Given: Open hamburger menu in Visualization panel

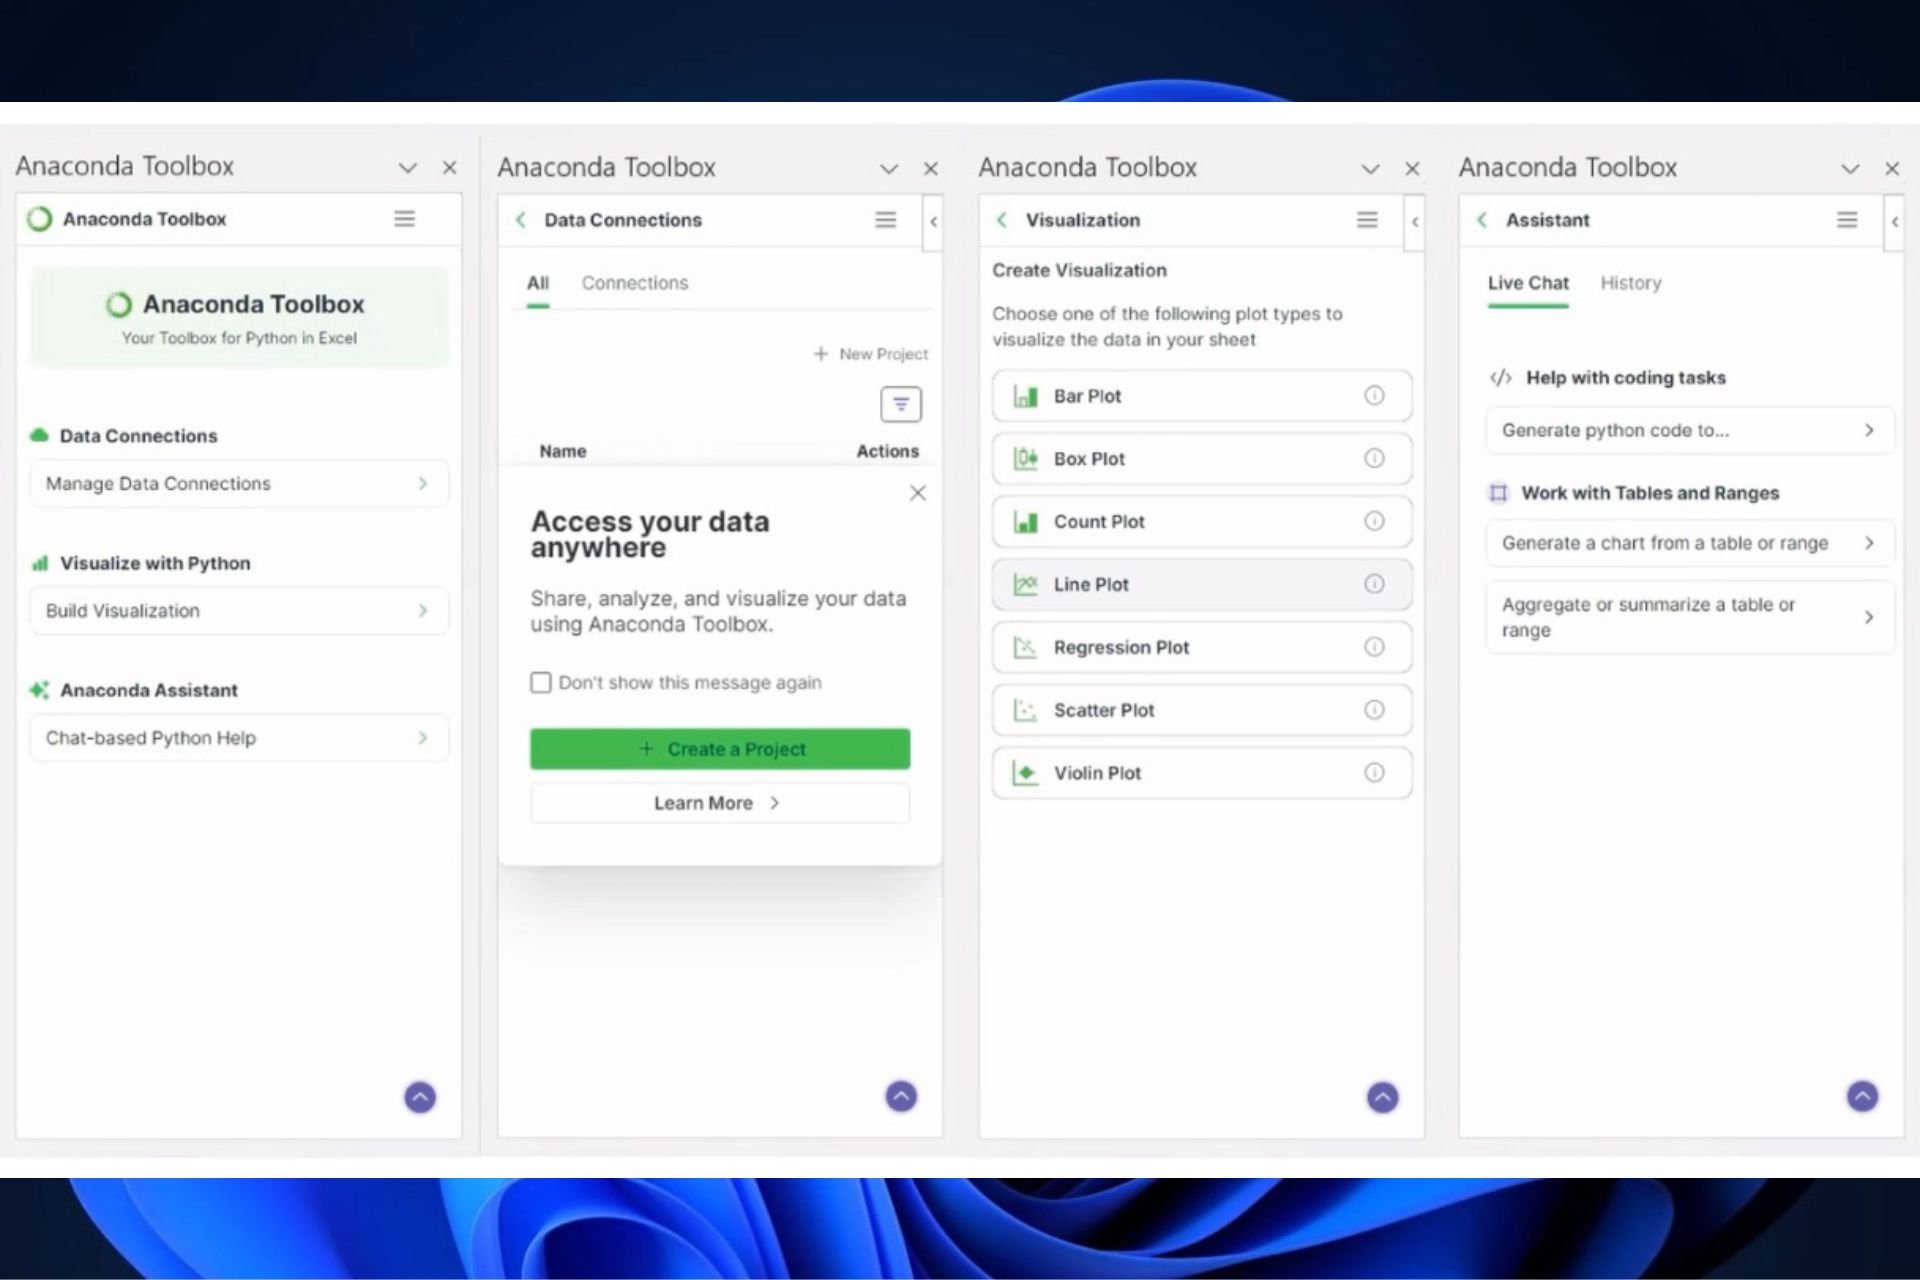Looking at the screenshot, I should (x=1367, y=219).
